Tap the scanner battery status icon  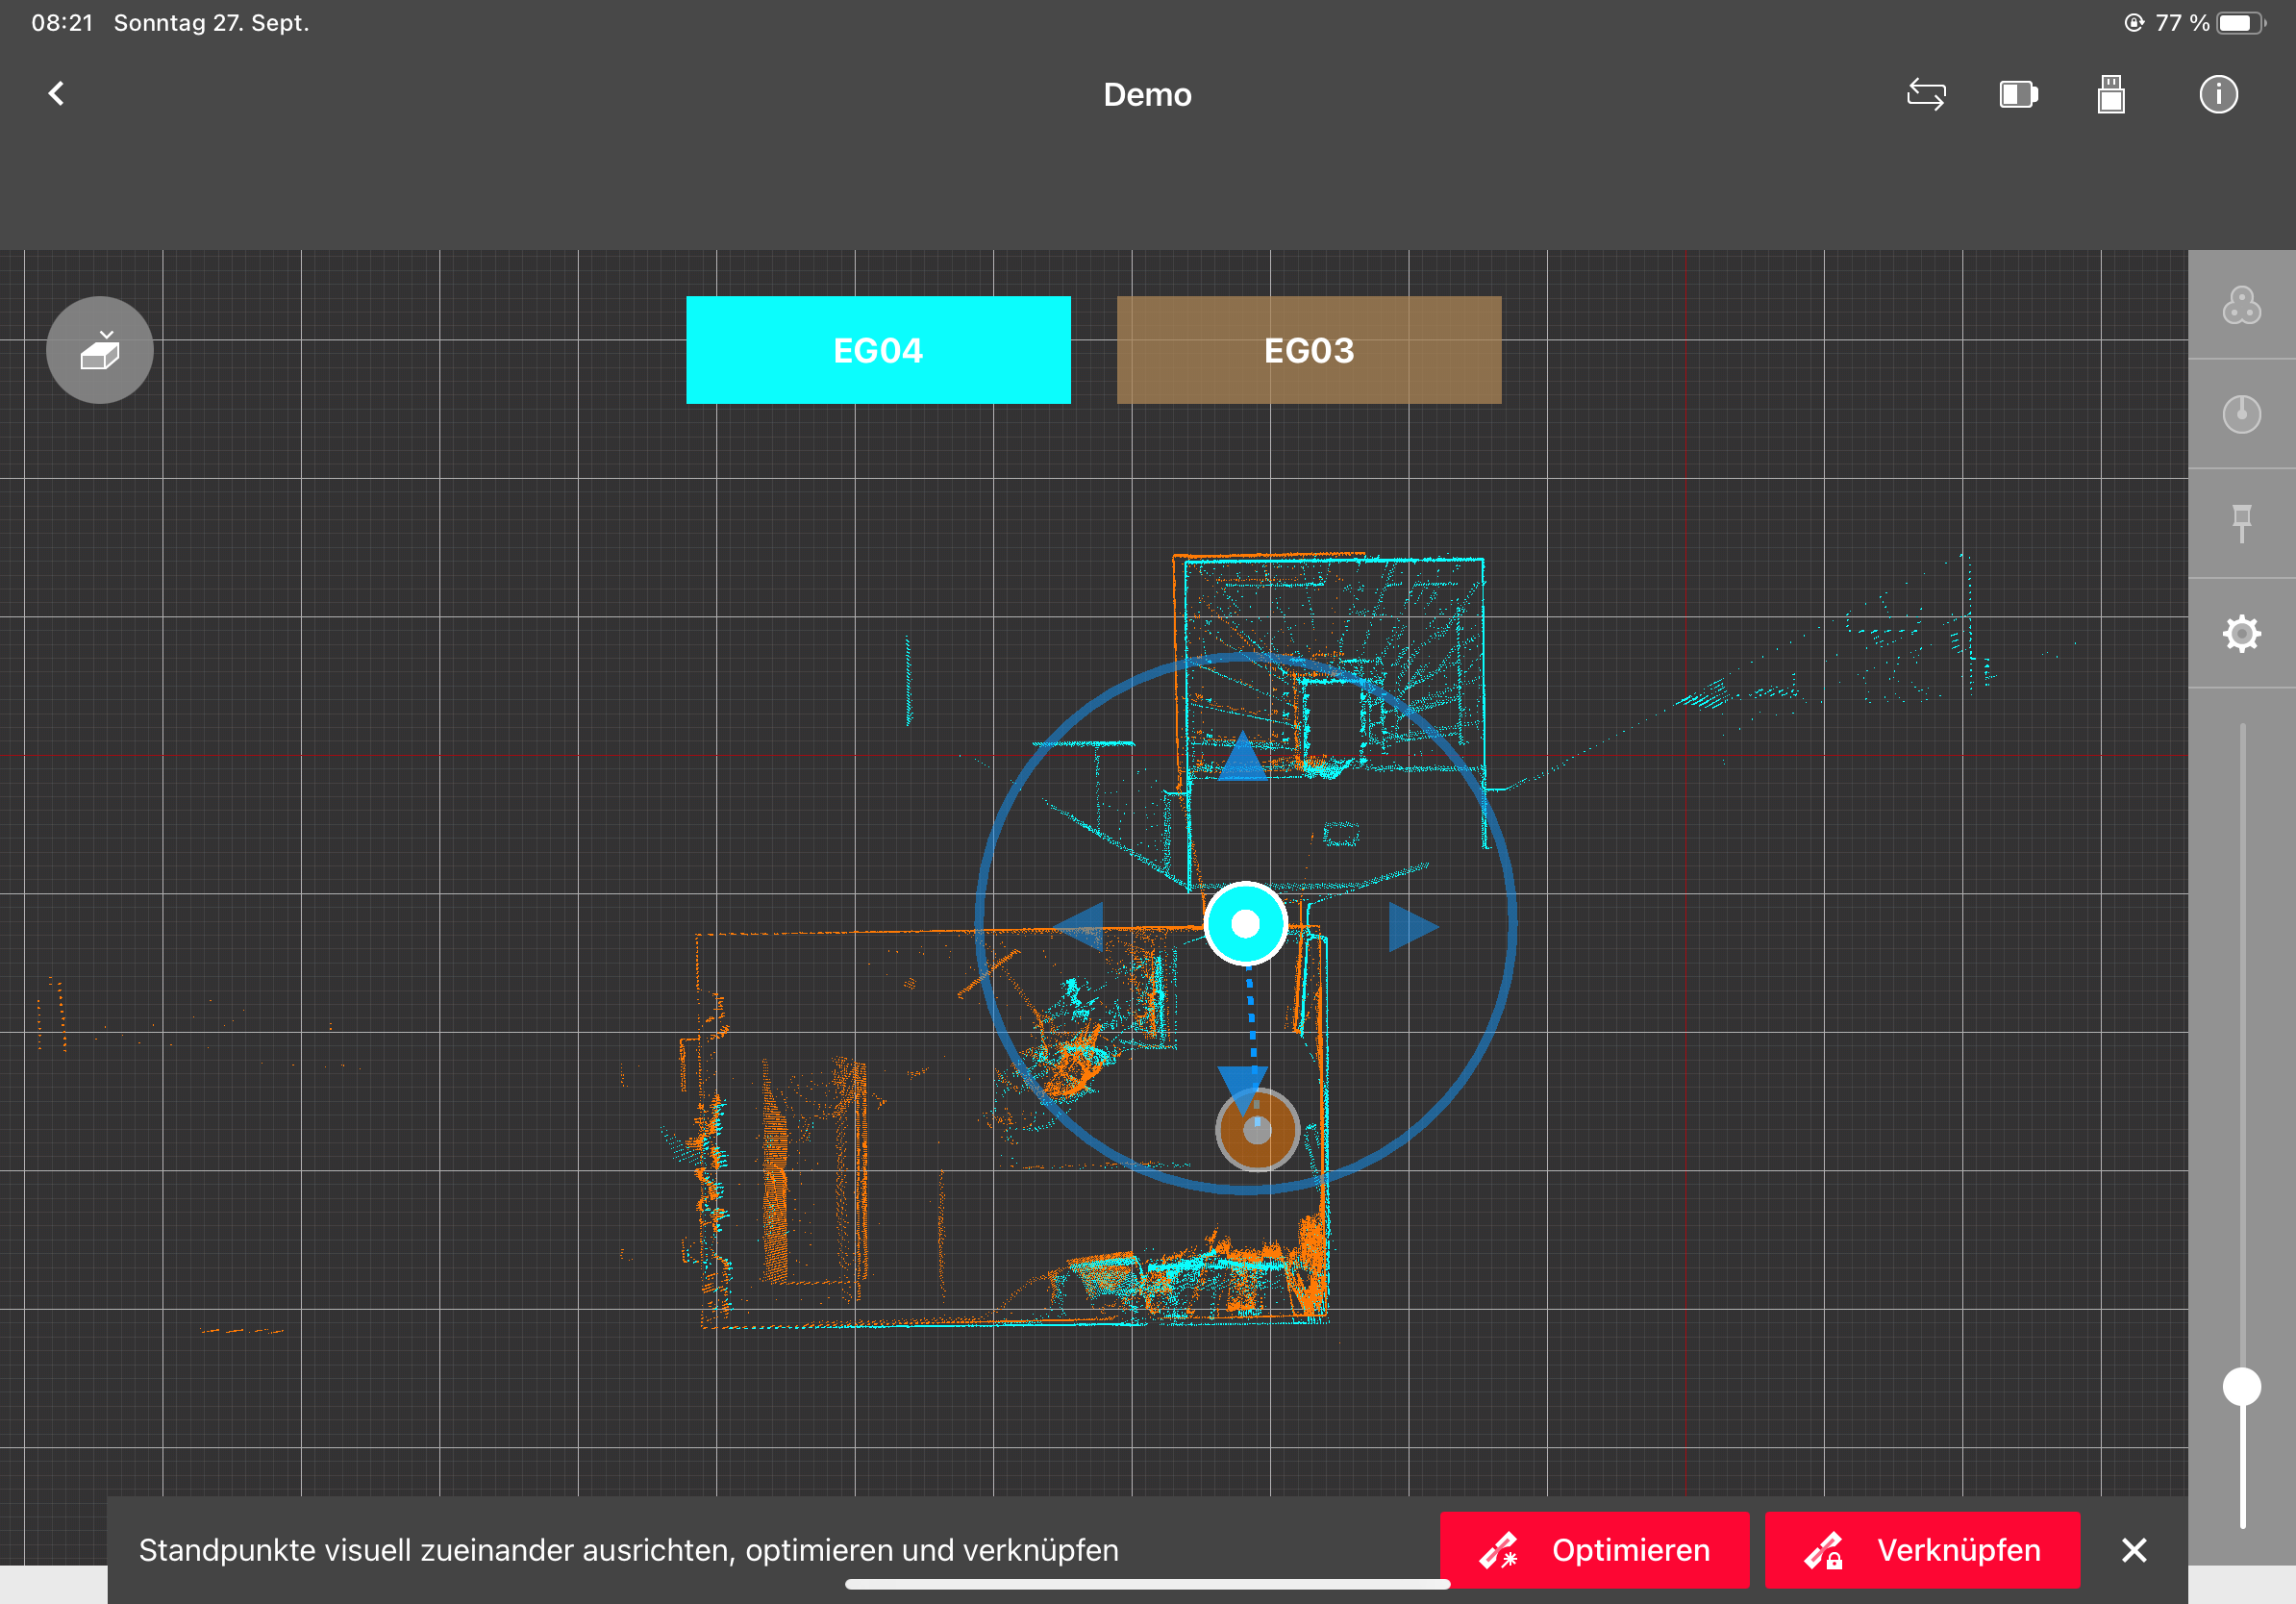[2018, 95]
